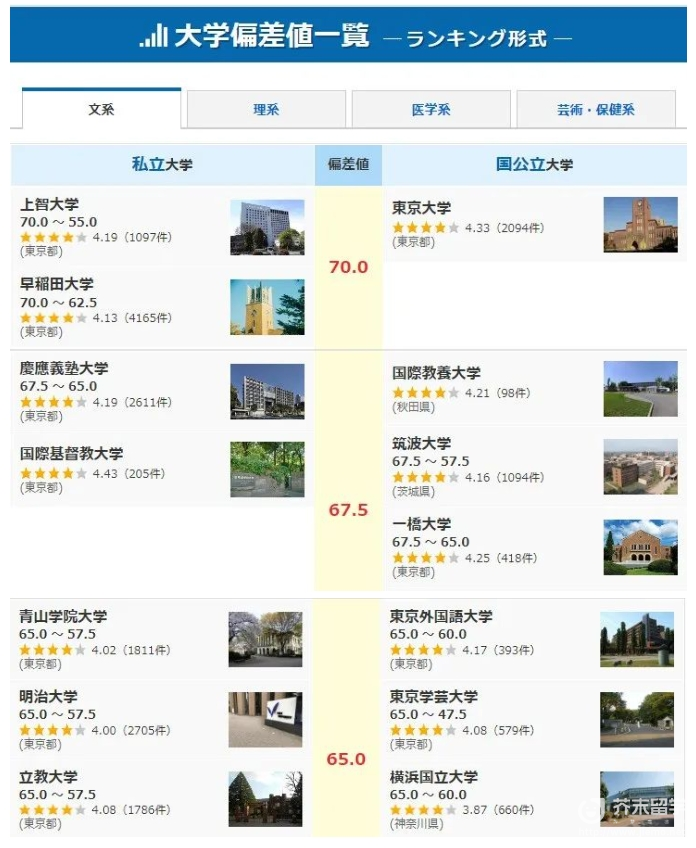Click the red 65.0 center label
The image size is (696, 848).
[346, 759]
